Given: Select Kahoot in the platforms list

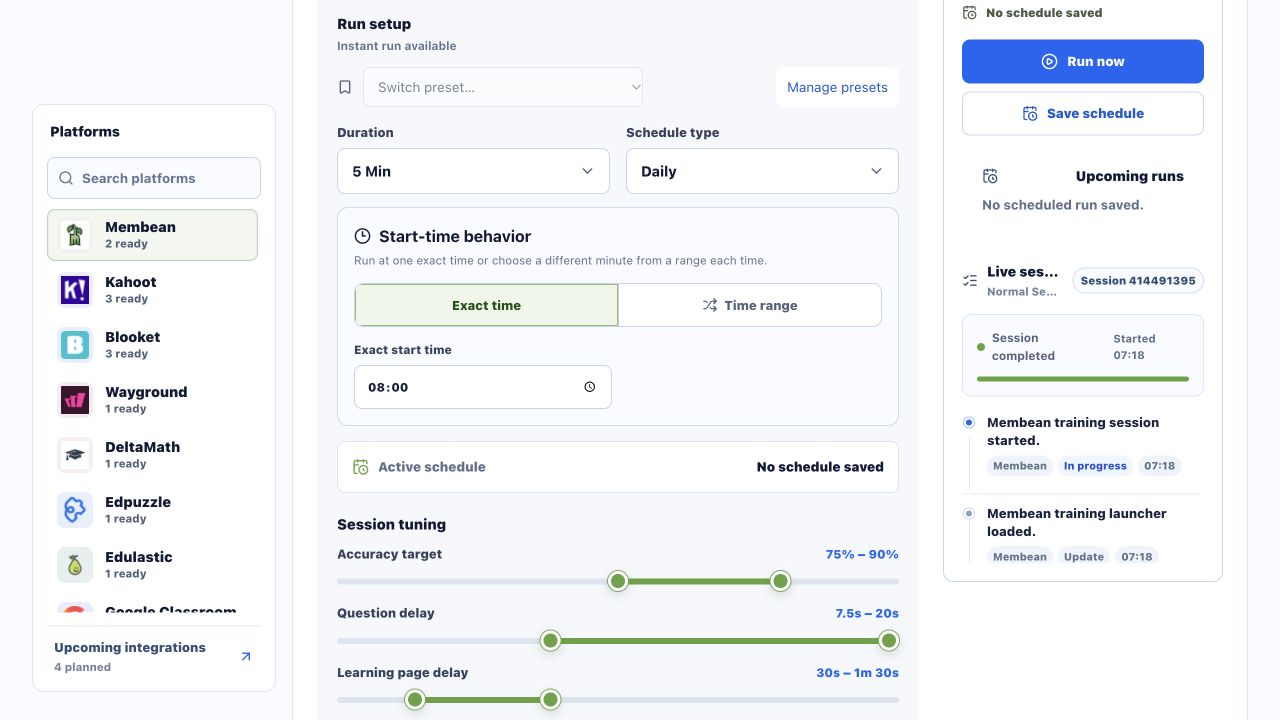Looking at the screenshot, I should point(152,290).
